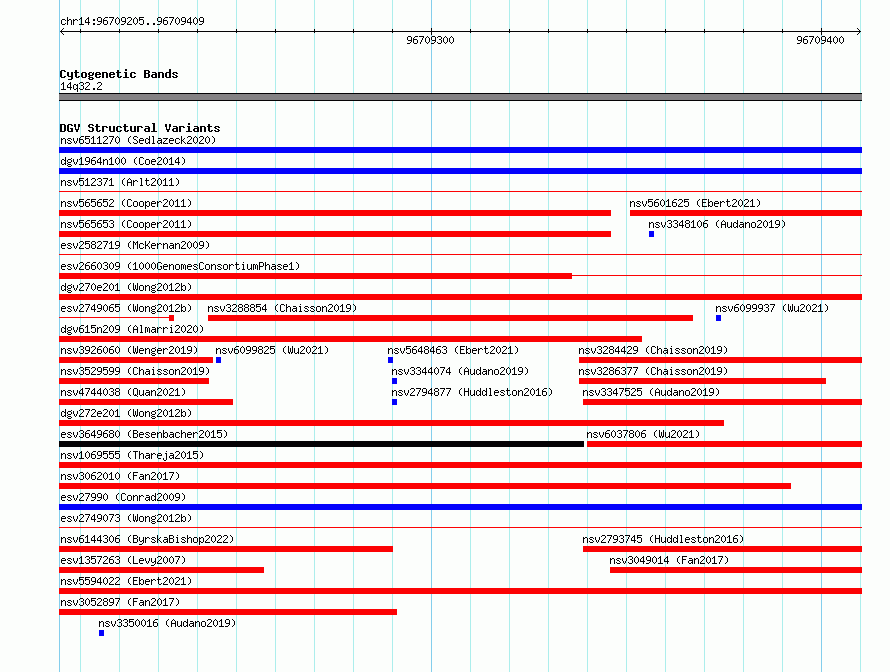Click nsv3529599 (Chaisson2019) label
The width and height of the screenshot is (890, 672).
pyautogui.click(x=135, y=371)
